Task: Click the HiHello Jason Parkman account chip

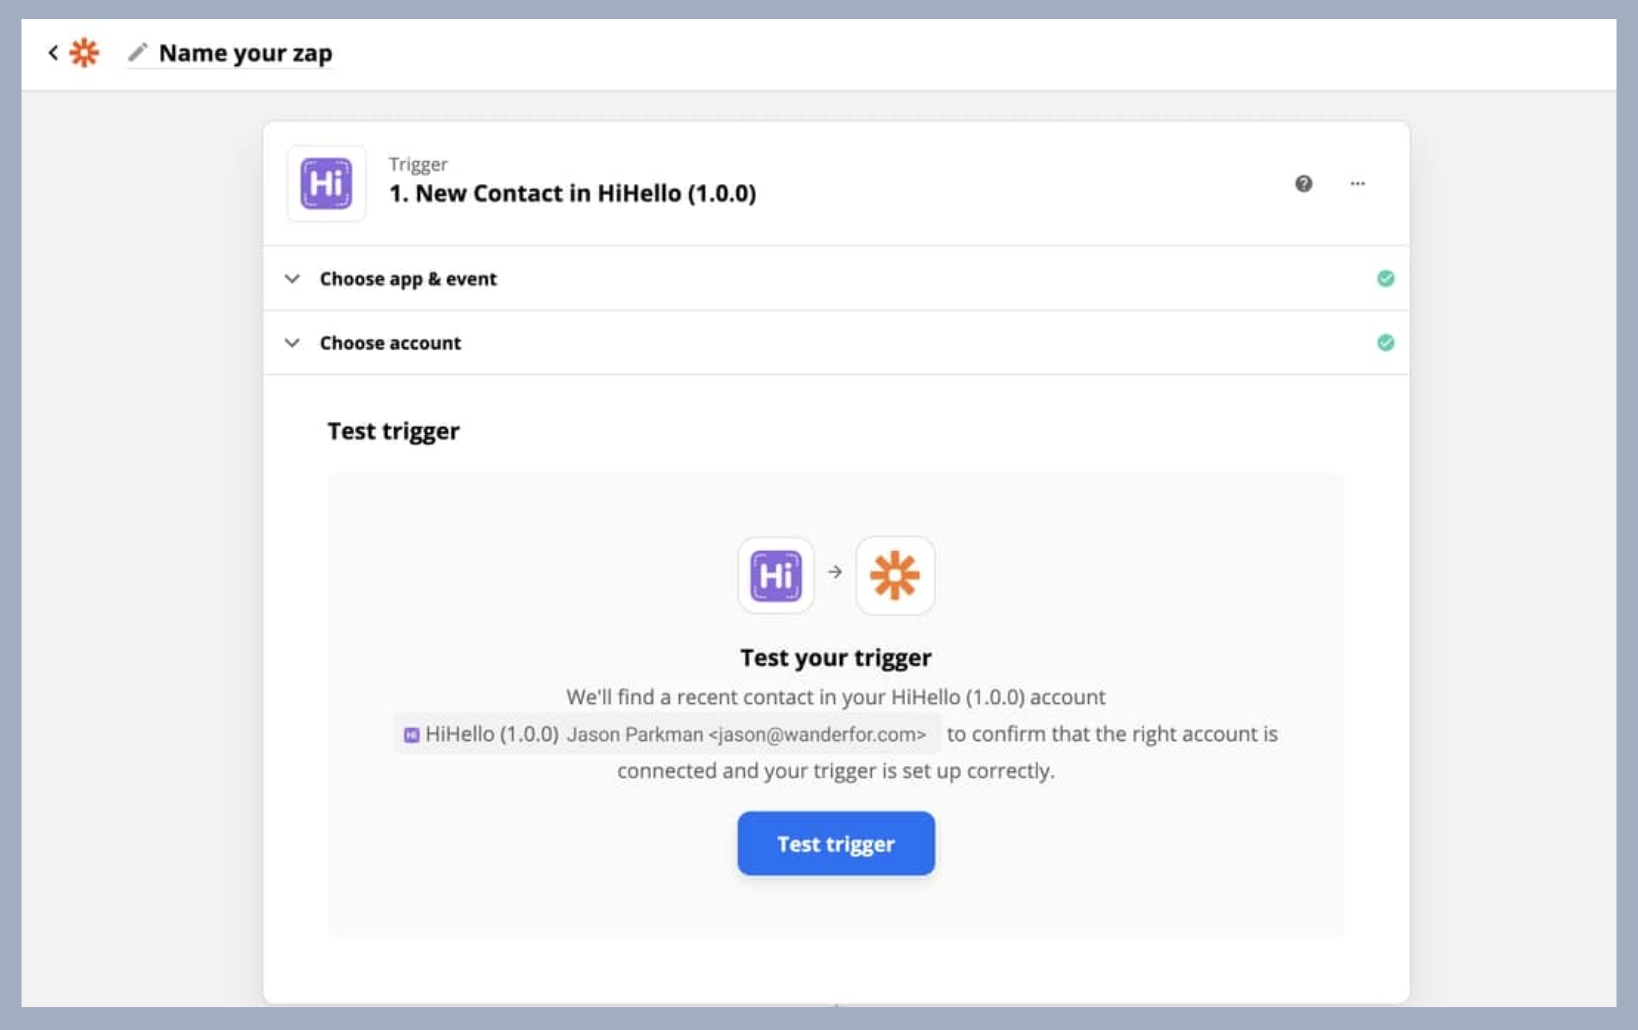Action: [x=667, y=734]
